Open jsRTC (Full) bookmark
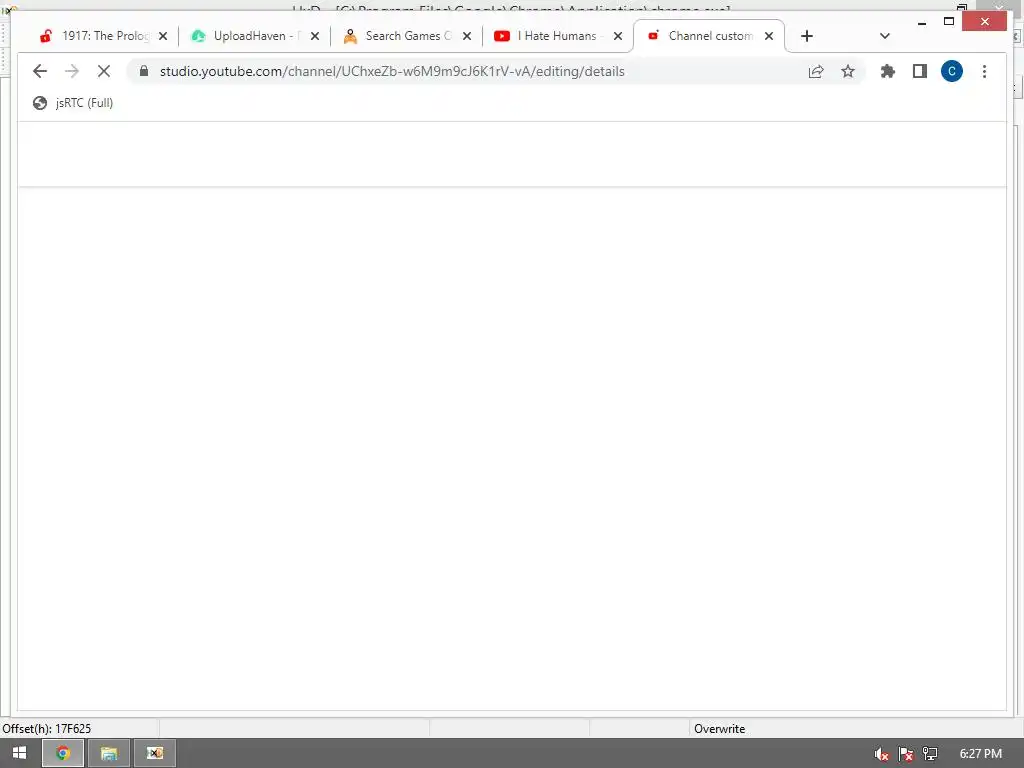1024x768 pixels. [73, 103]
